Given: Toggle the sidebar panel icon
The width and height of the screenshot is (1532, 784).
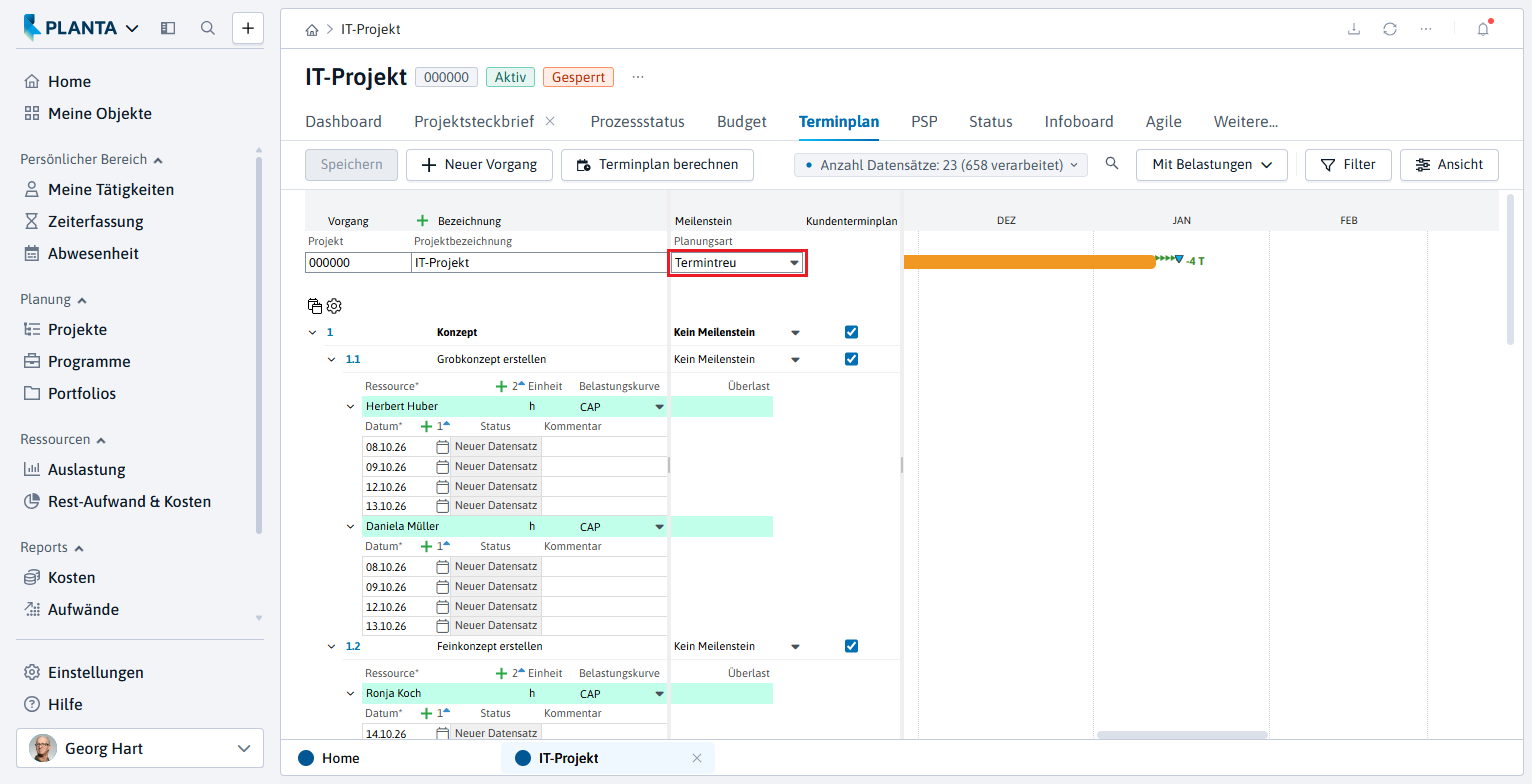Looking at the screenshot, I should pos(168,28).
